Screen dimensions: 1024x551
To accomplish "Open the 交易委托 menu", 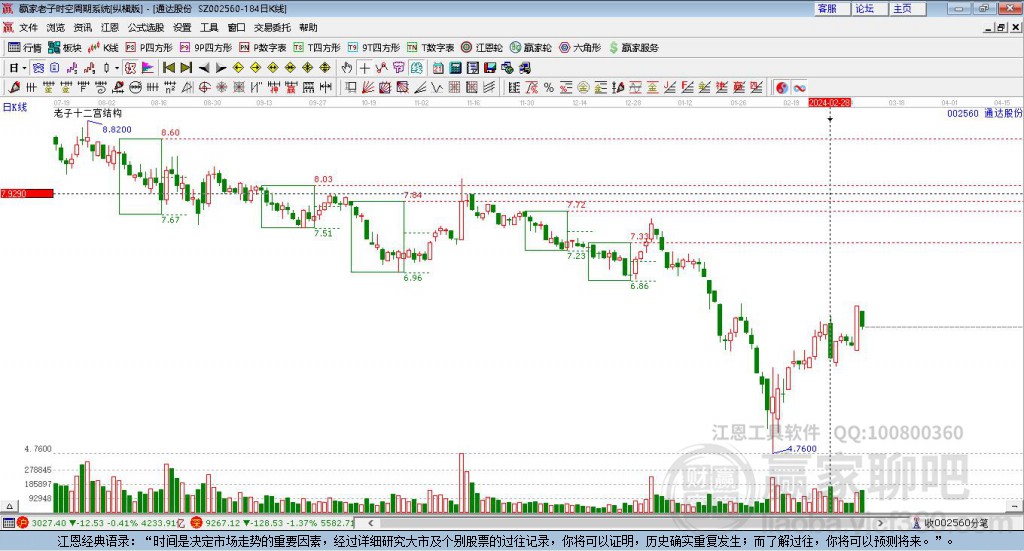I will (x=272, y=27).
